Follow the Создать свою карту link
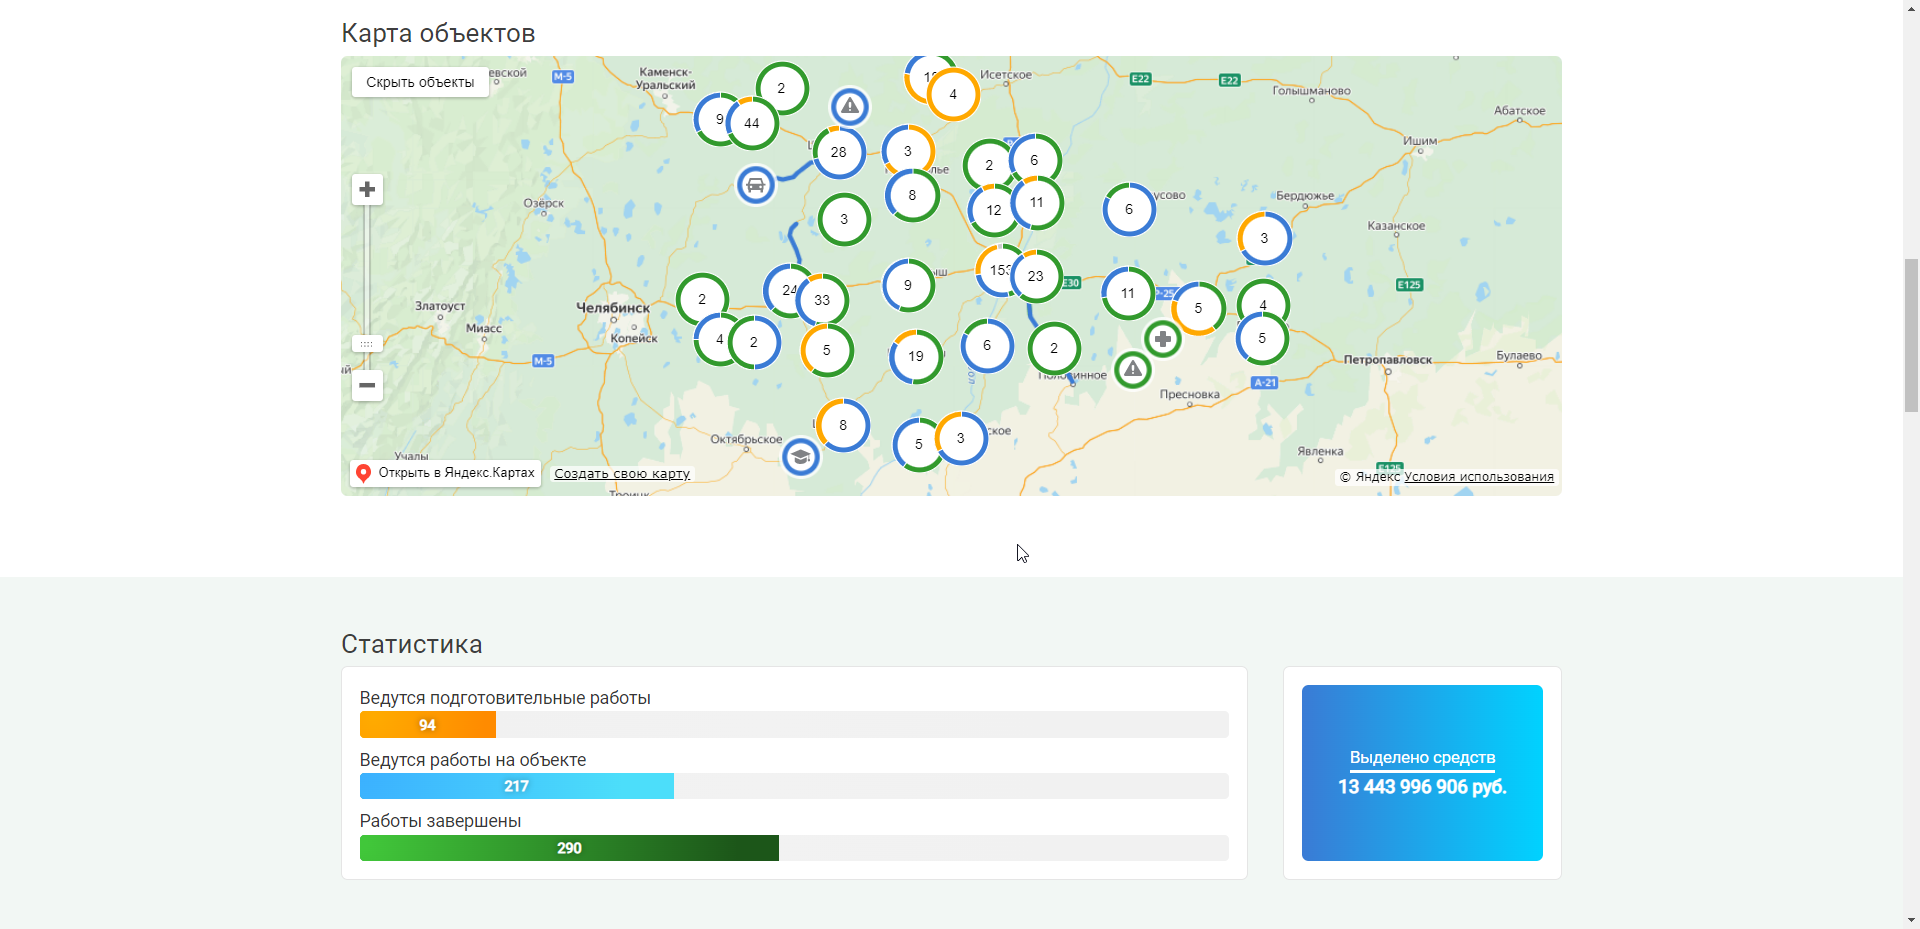This screenshot has height=929, width=1920. tap(622, 474)
